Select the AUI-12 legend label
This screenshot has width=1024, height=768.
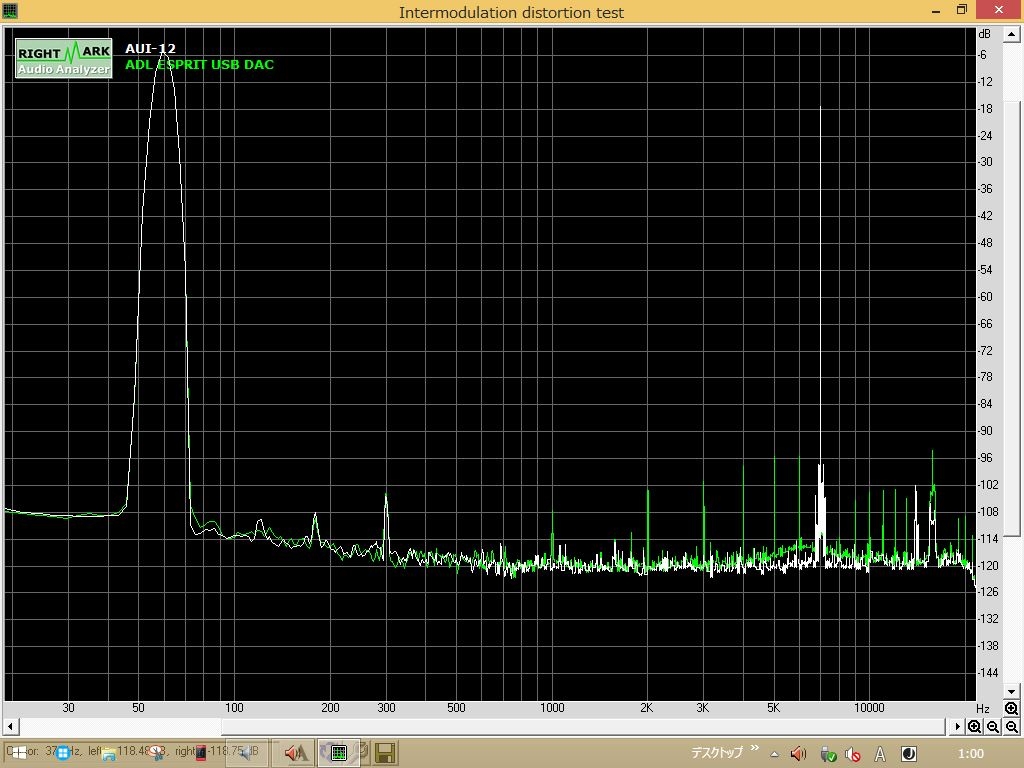(x=150, y=48)
